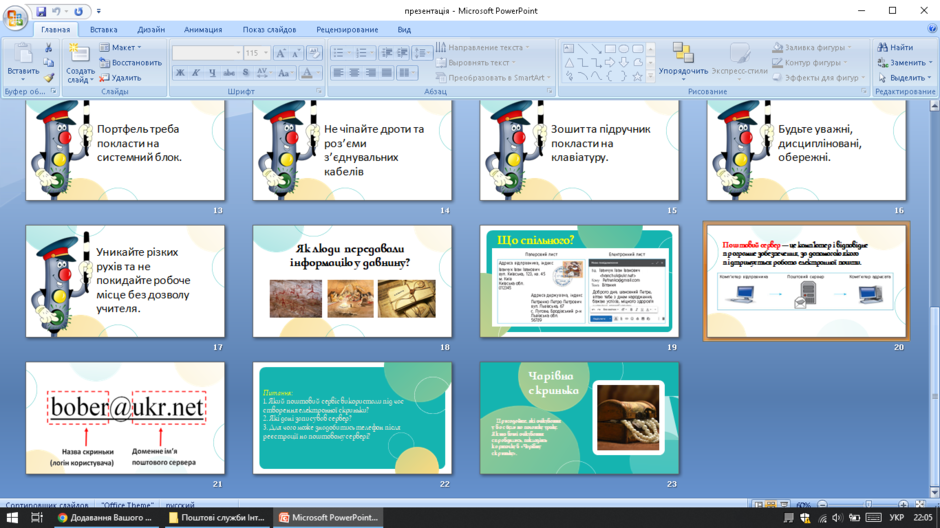The image size is (940, 528).
Task: Click the Increase Font Size icon
Action: coord(280,53)
